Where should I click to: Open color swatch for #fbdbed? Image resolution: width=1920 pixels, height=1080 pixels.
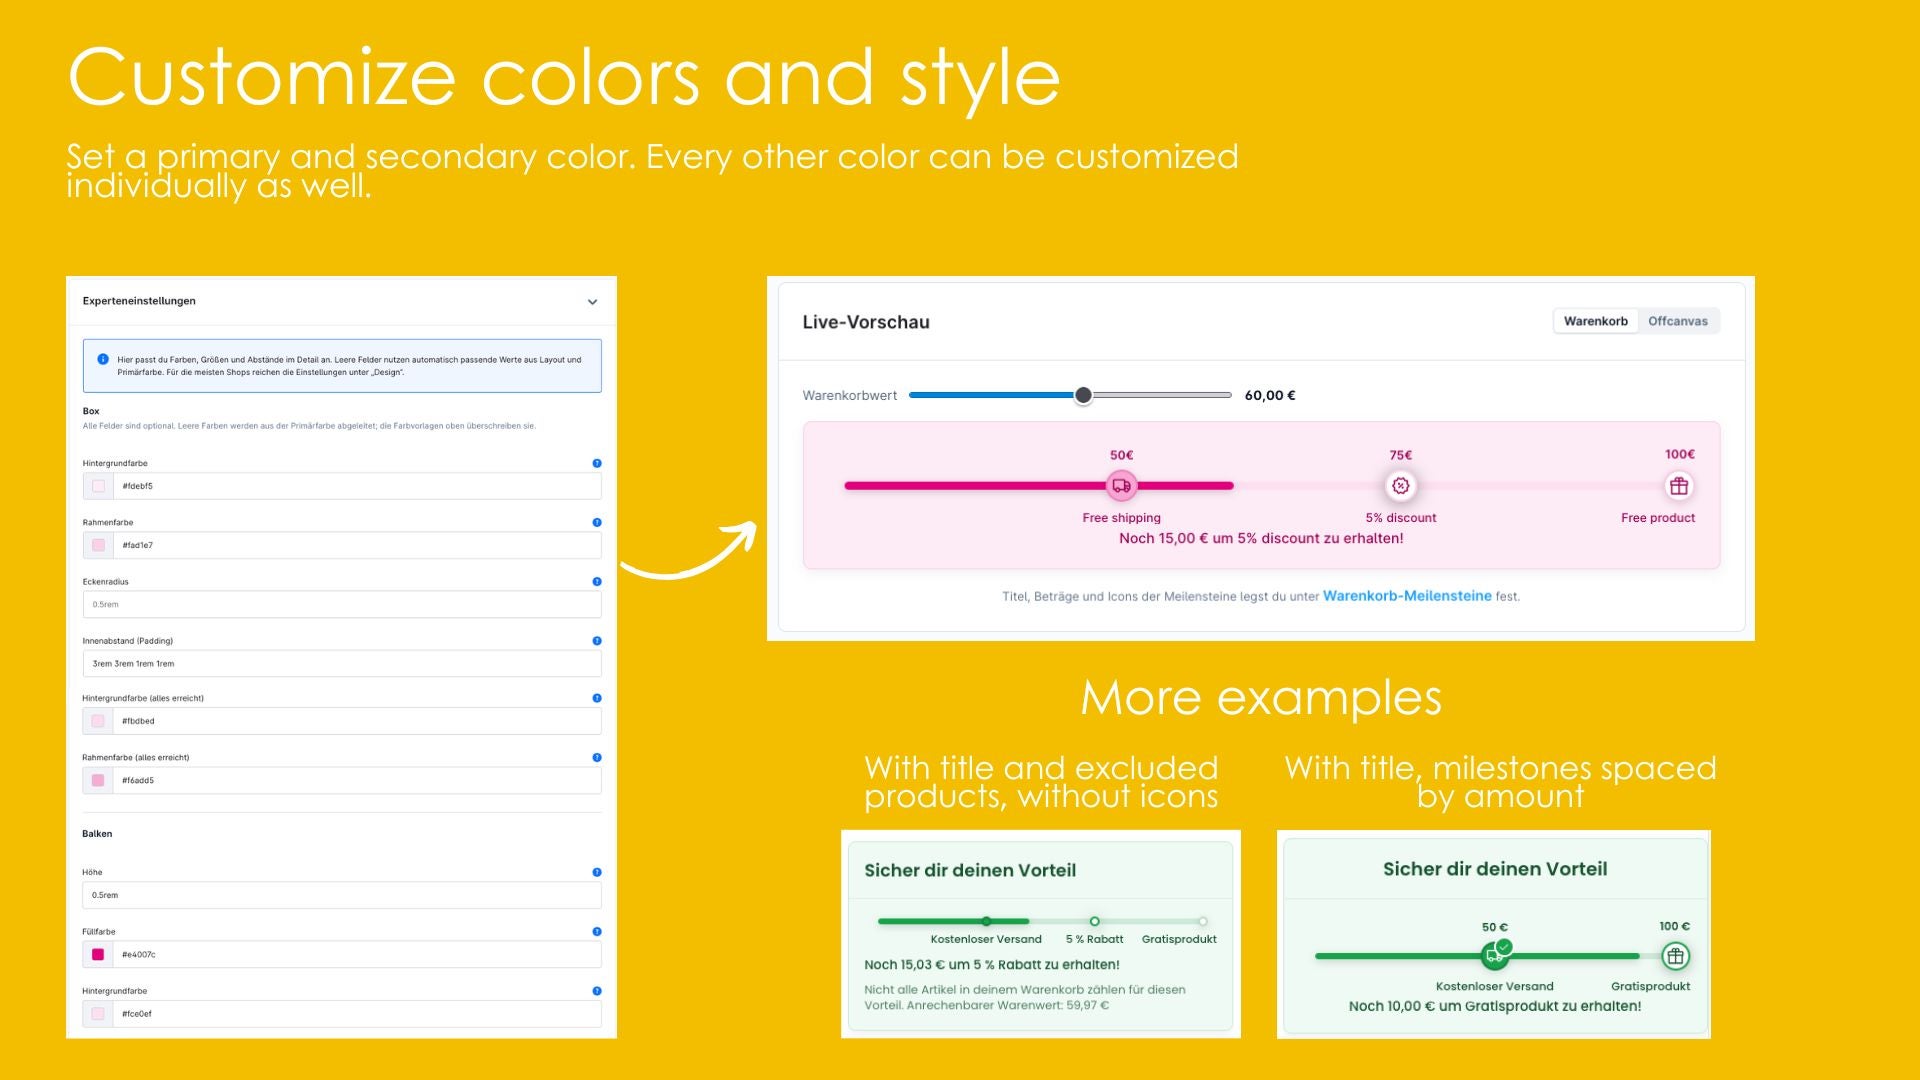point(98,721)
